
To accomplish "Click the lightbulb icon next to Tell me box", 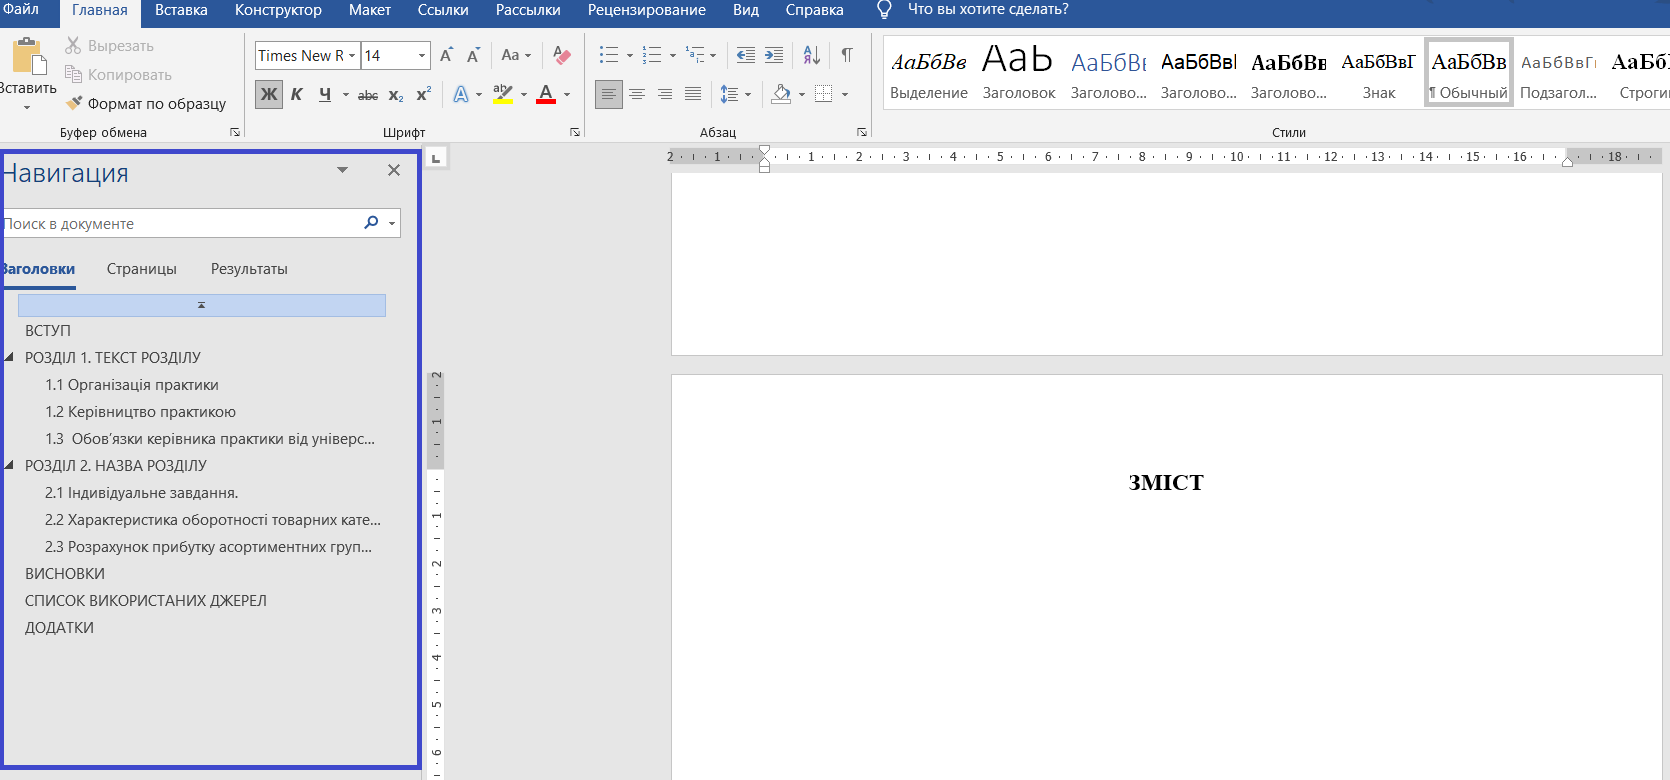I will 884,10.
